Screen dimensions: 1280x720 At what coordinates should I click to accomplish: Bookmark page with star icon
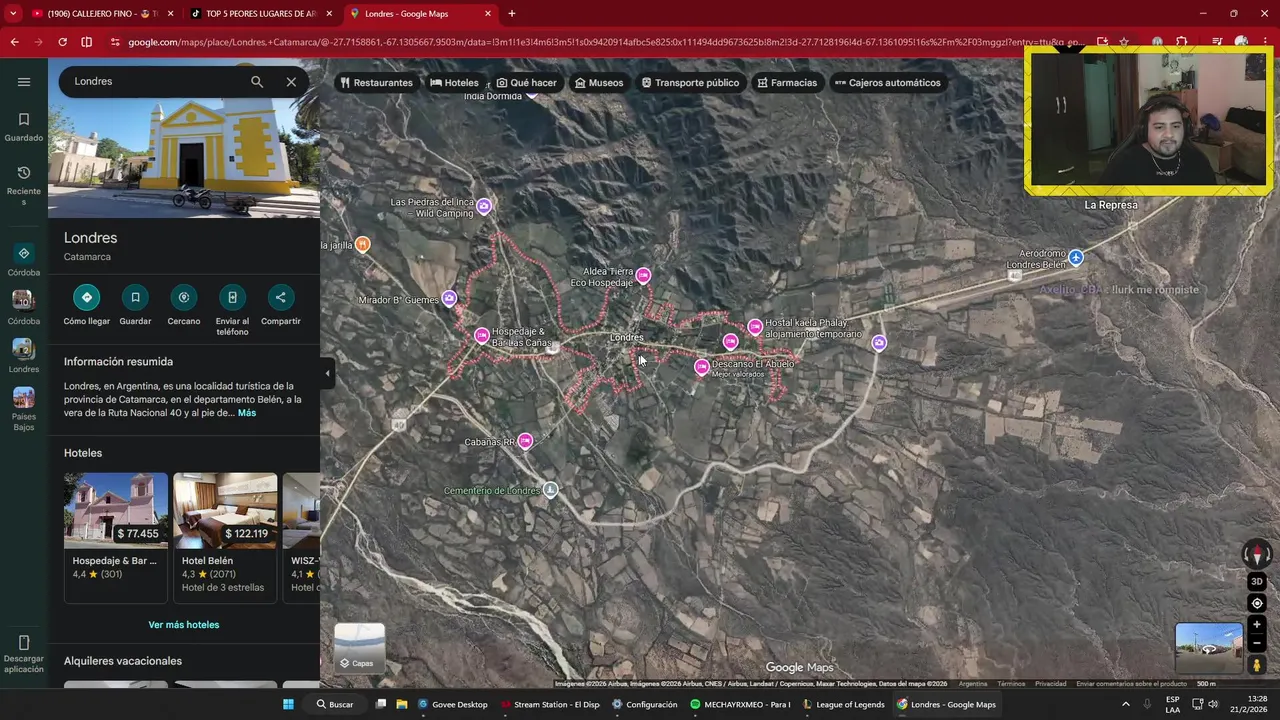click(x=1124, y=42)
